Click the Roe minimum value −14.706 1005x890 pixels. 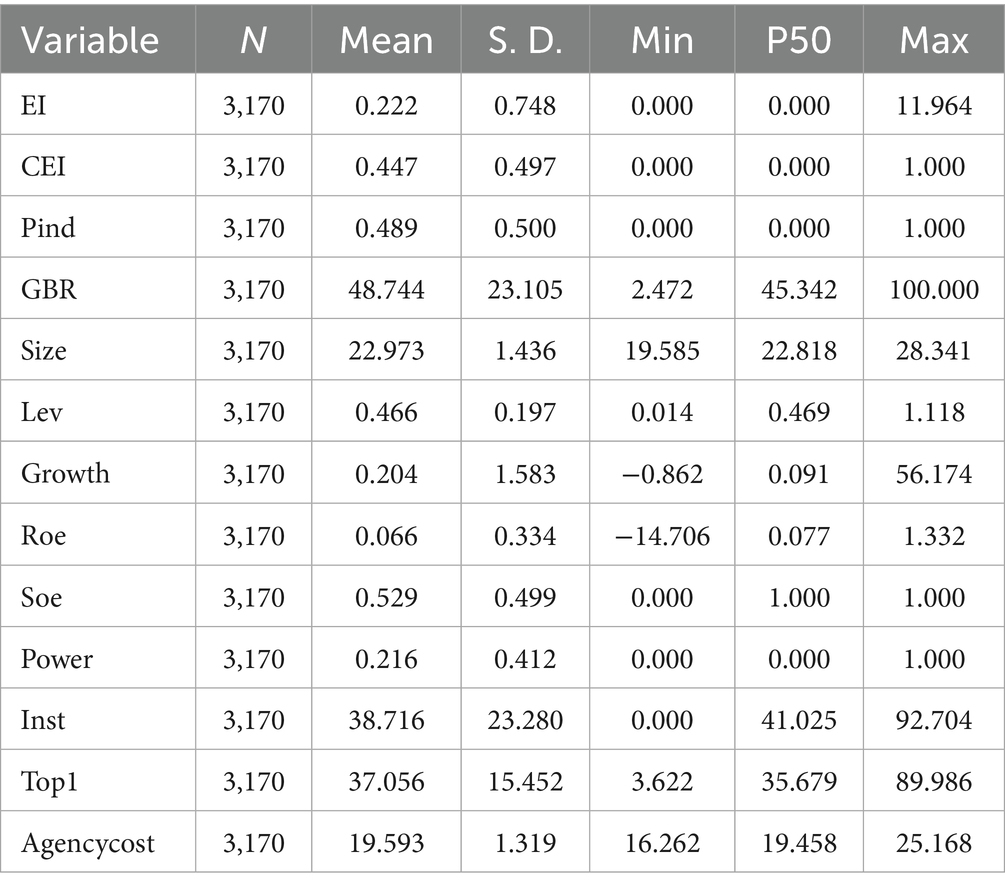663,536
